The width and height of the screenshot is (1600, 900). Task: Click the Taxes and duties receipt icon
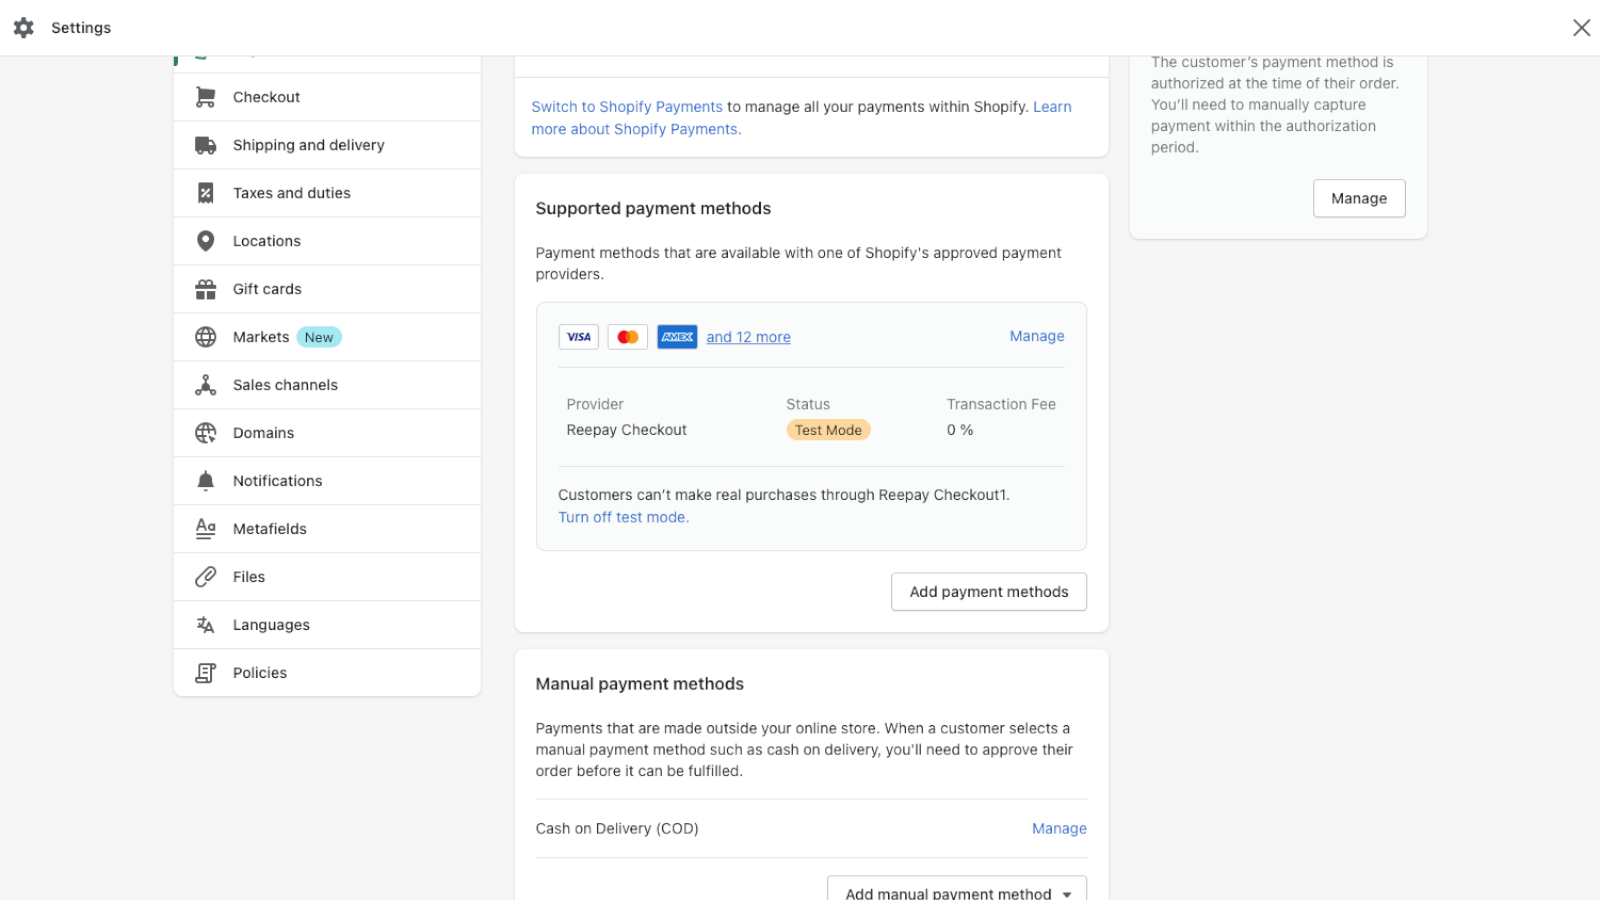click(206, 193)
